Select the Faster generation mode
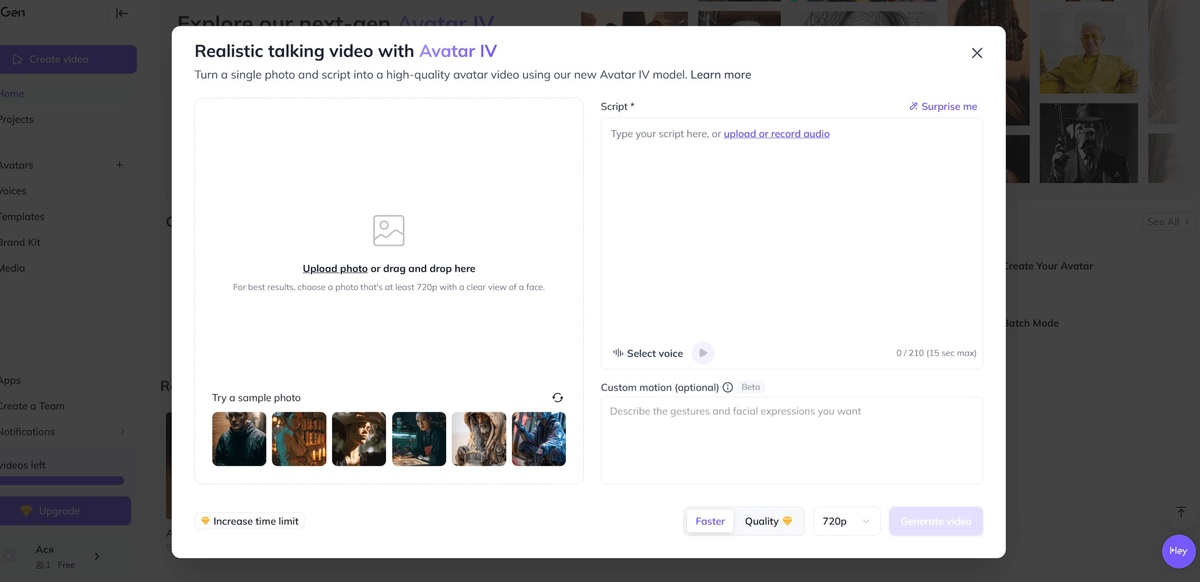Image resolution: width=1200 pixels, height=582 pixels. 710,521
